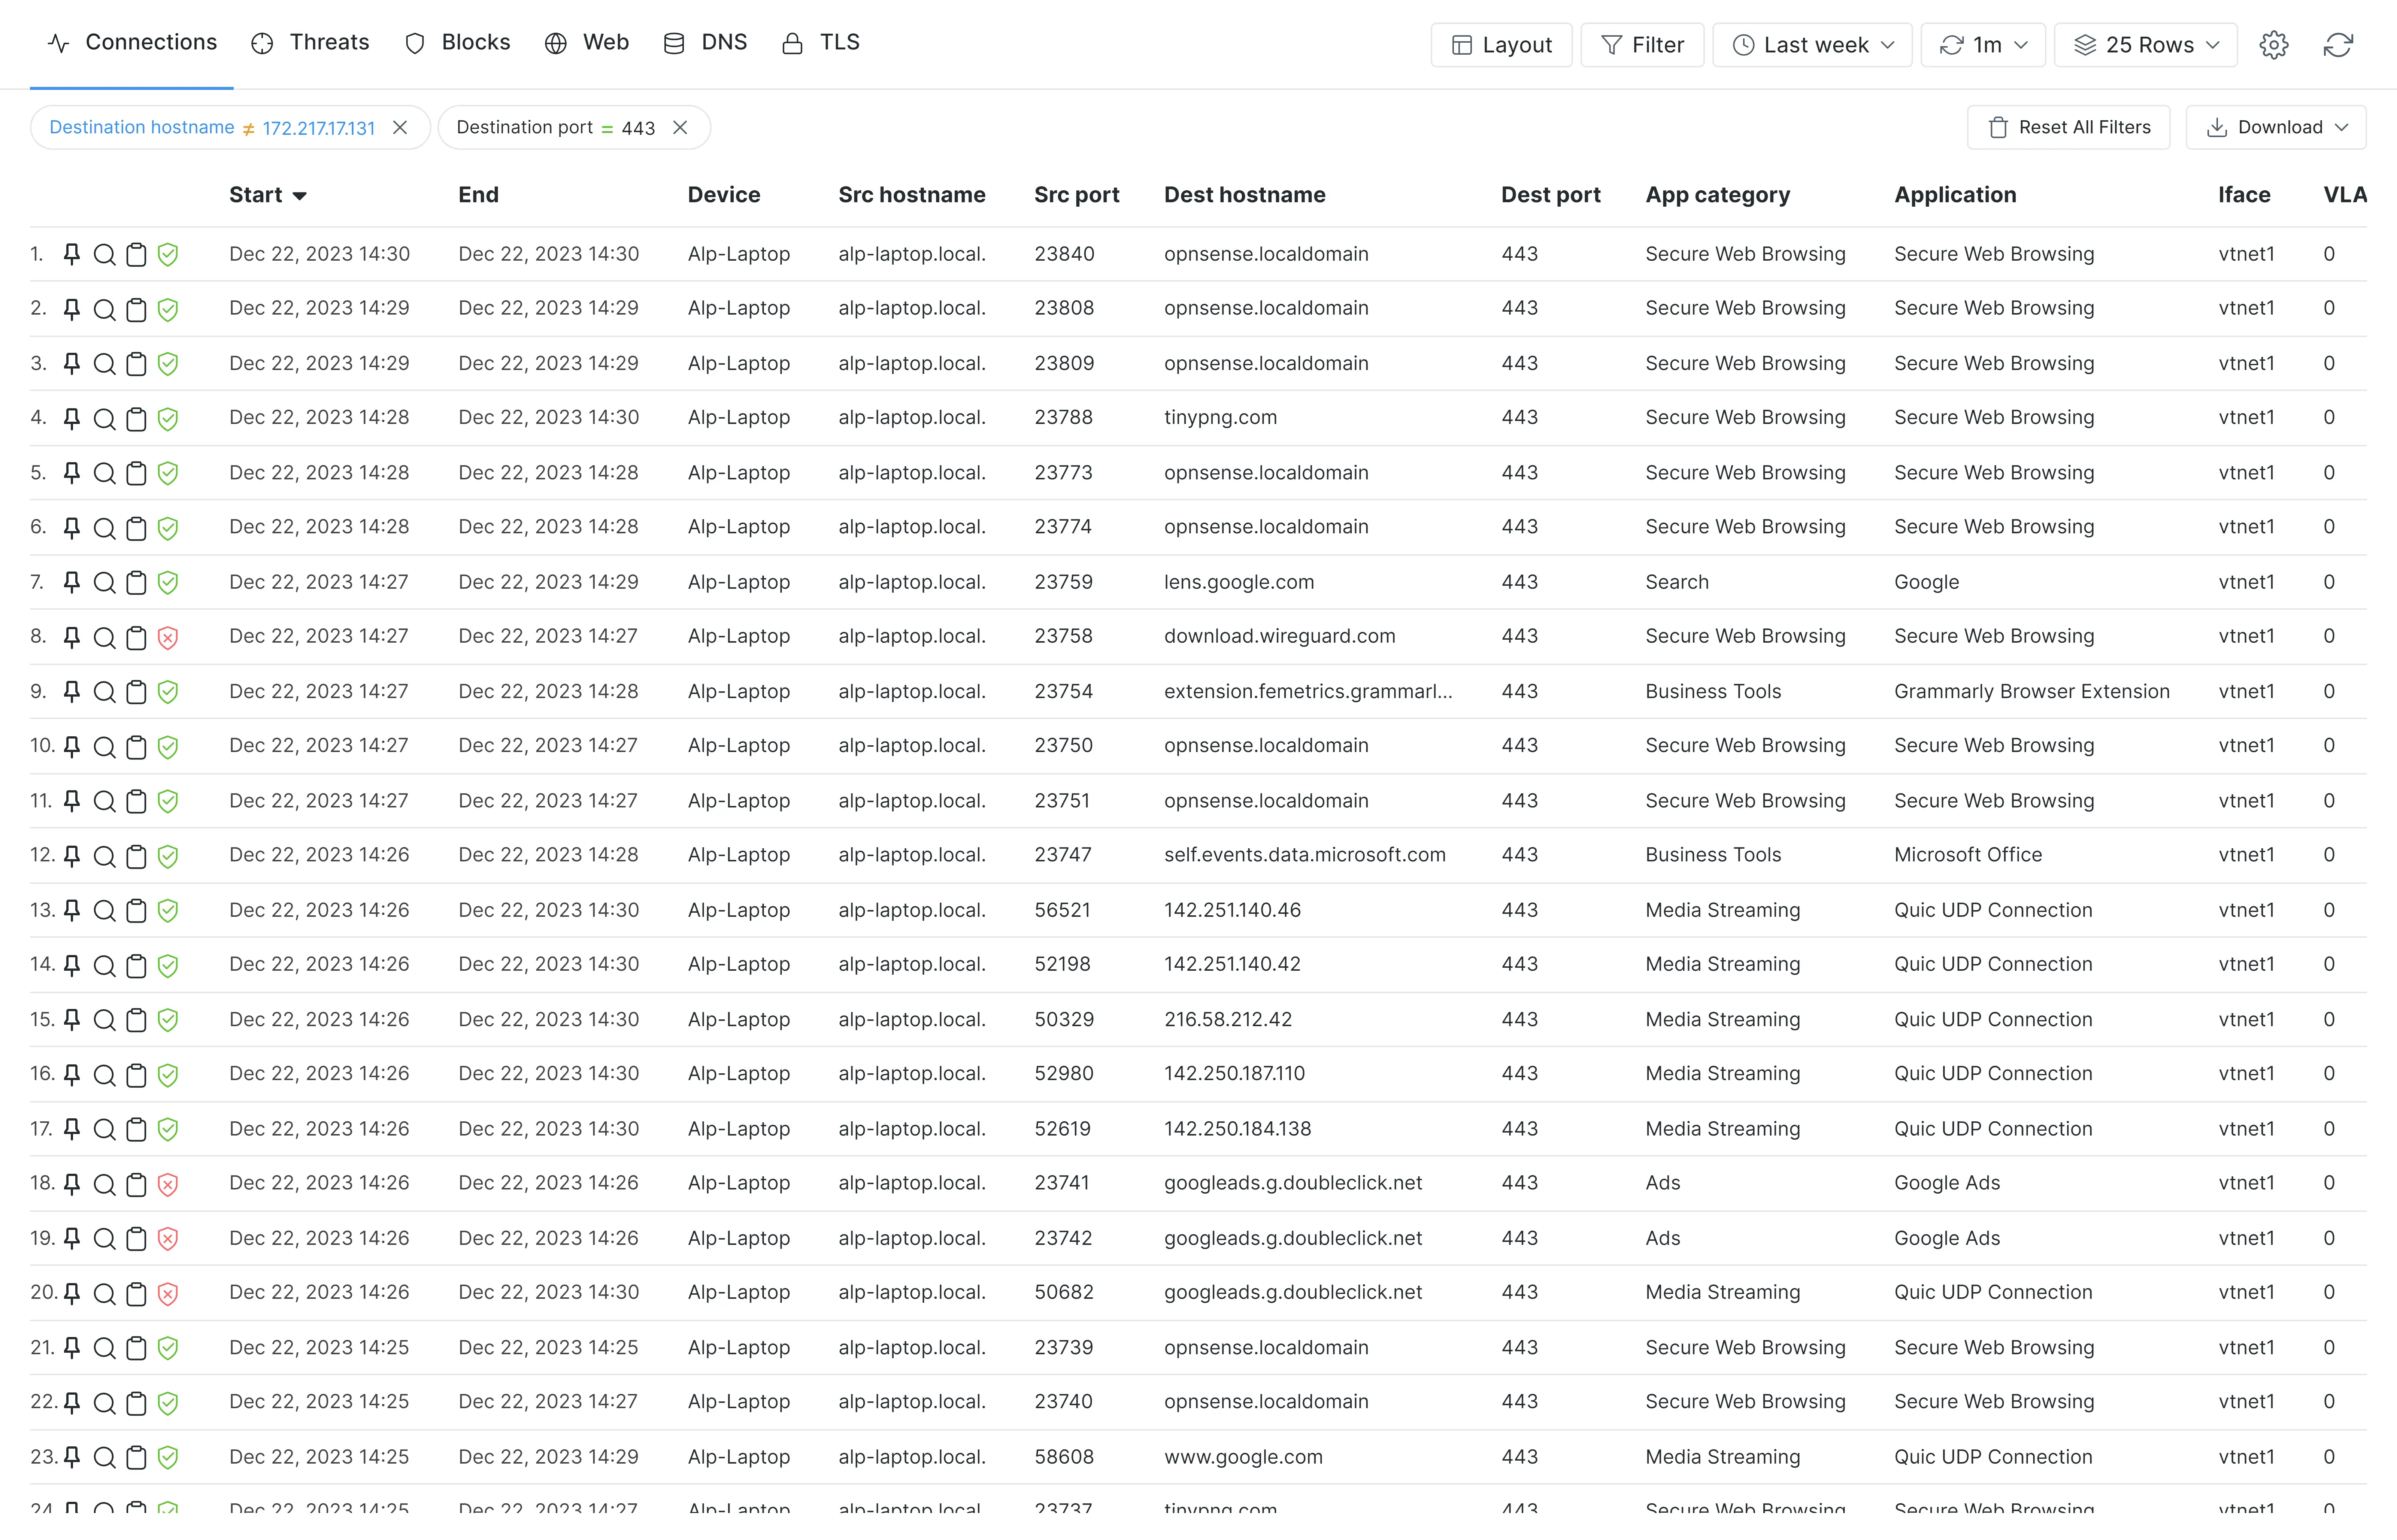Click green shield on row 17
Image resolution: width=2397 pixels, height=1540 pixels.
pos(168,1129)
